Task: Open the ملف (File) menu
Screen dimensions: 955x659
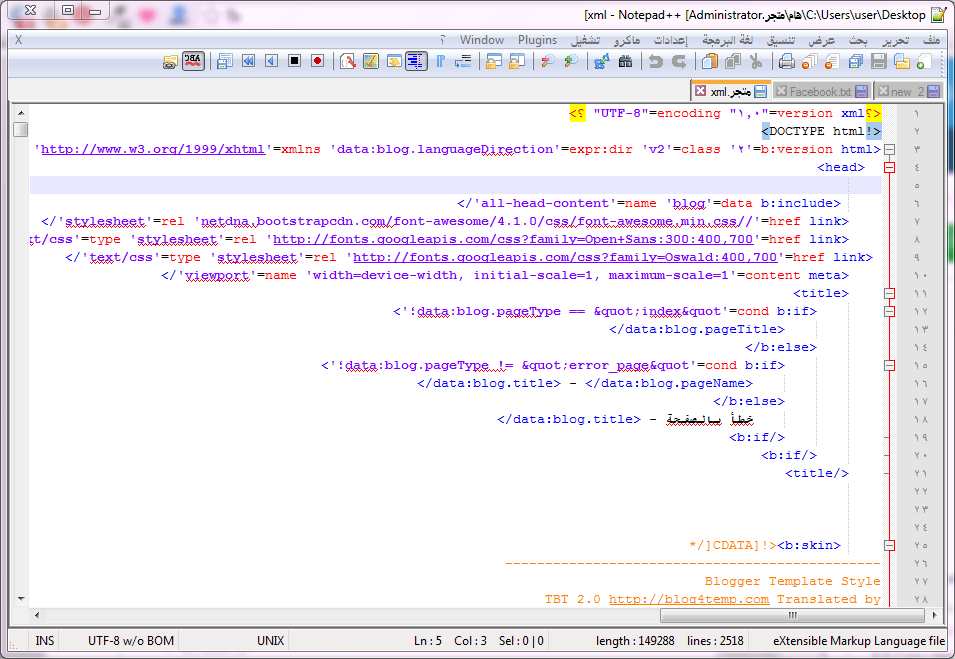Action: pyautogui.click(x=931, y=40)
